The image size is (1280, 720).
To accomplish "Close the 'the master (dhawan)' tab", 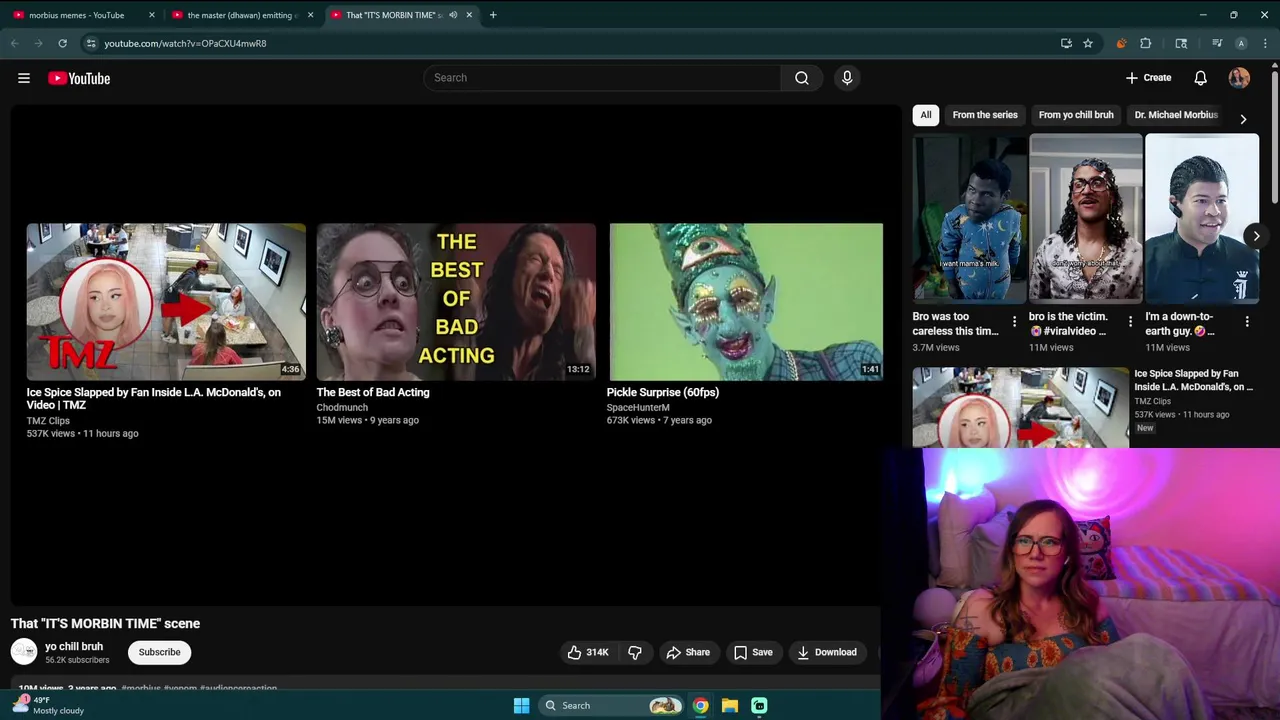I will (x=310, y=15).
